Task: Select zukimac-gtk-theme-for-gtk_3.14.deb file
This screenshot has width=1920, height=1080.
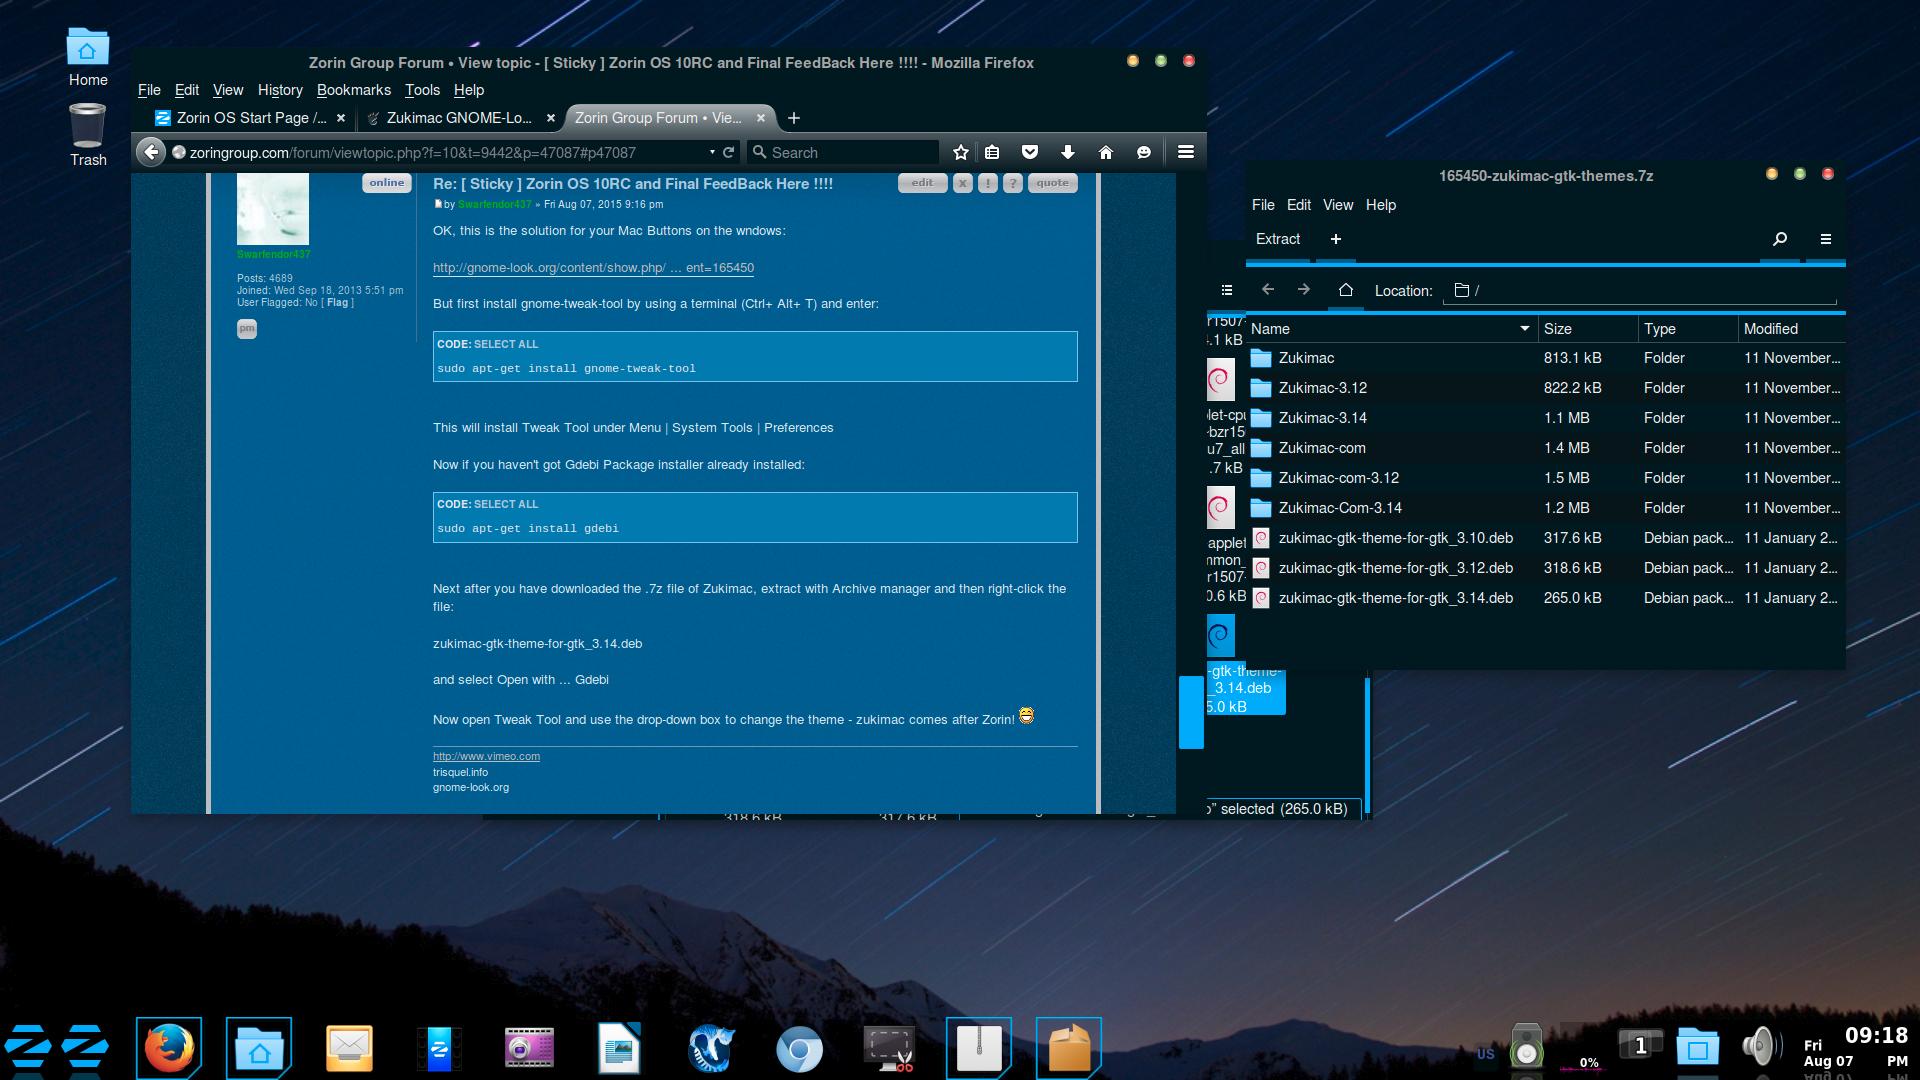Action: tap(1395, 598)
